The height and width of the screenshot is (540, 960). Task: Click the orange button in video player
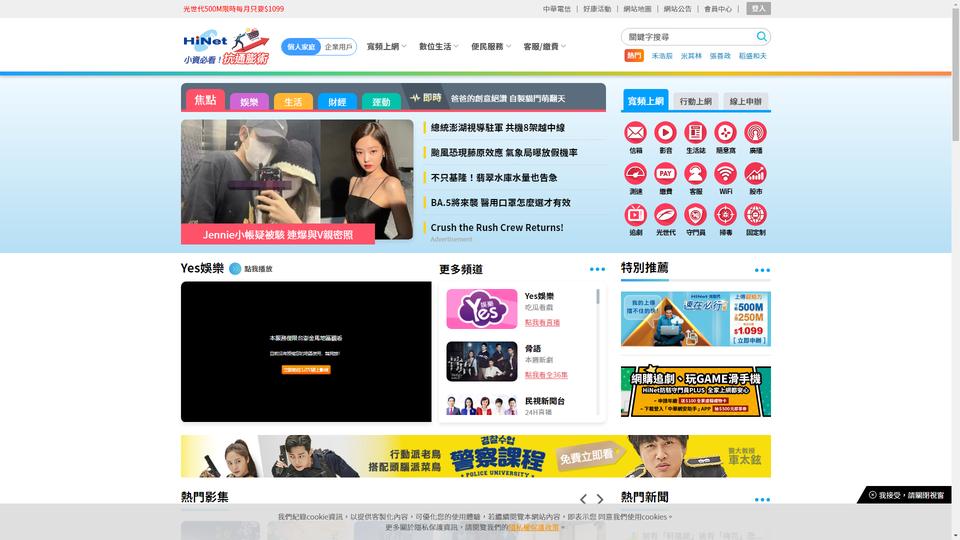coord(306,370)
